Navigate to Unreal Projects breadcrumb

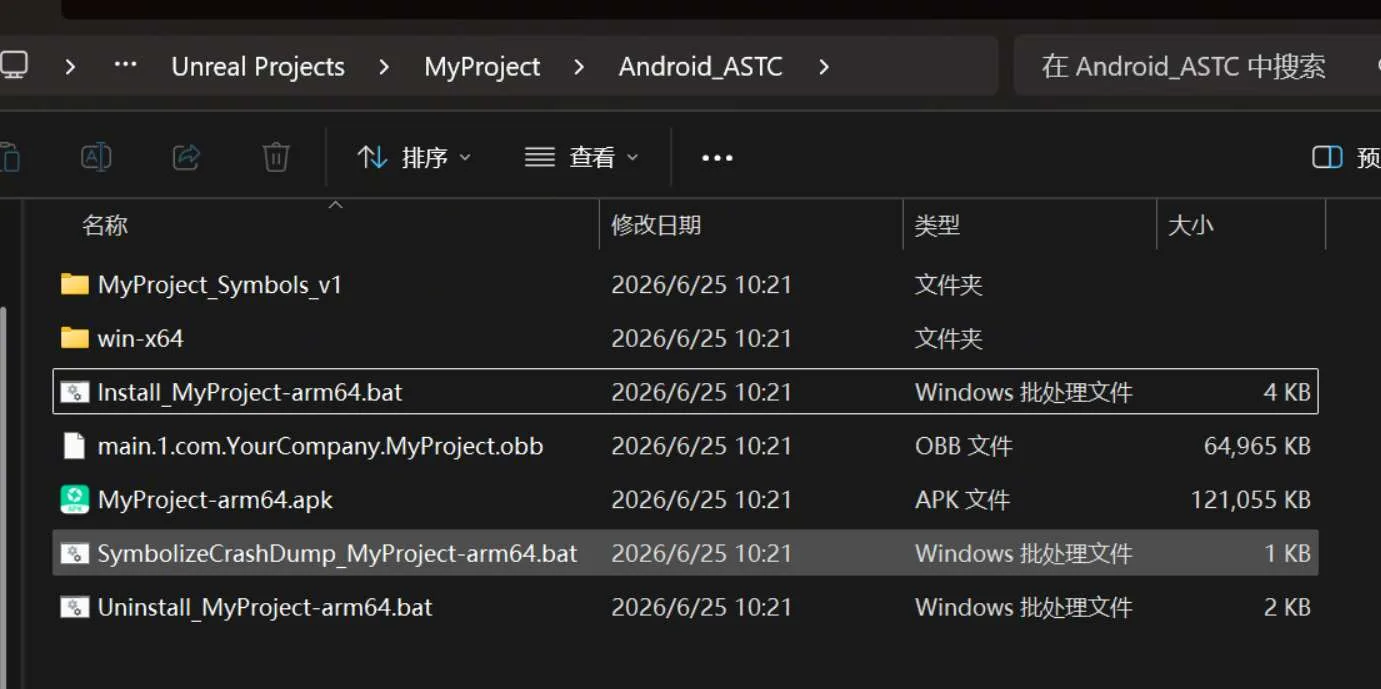coord(258,67)
